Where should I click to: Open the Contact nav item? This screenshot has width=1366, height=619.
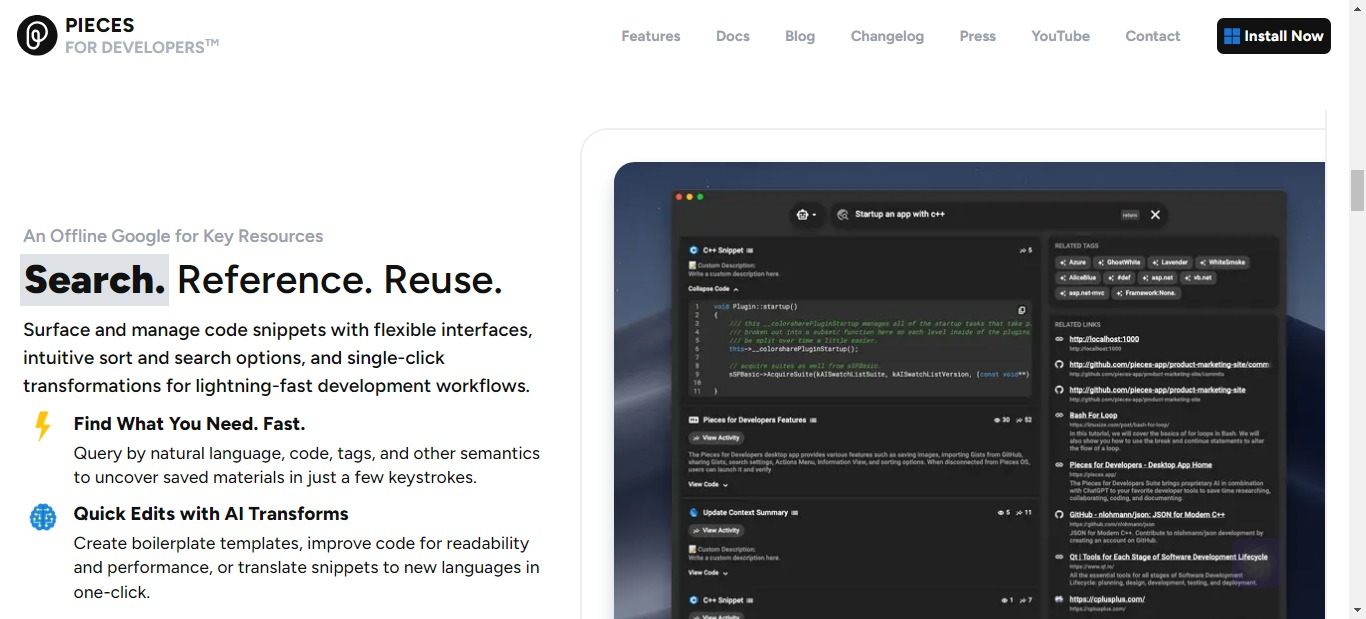(x=1153, y=36)
